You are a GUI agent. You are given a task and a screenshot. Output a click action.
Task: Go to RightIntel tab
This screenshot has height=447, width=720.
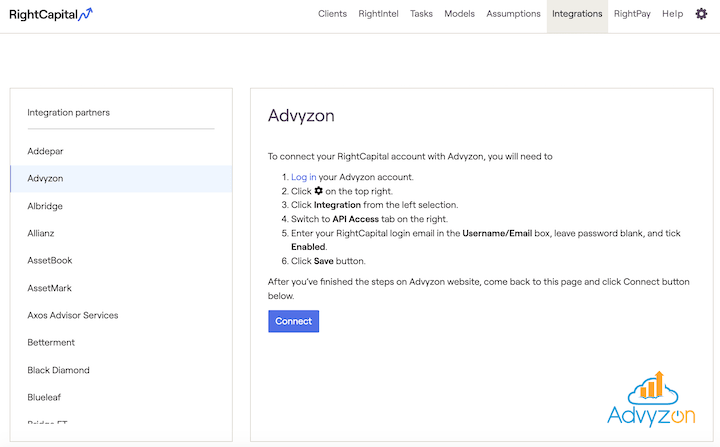click(378, 14)
